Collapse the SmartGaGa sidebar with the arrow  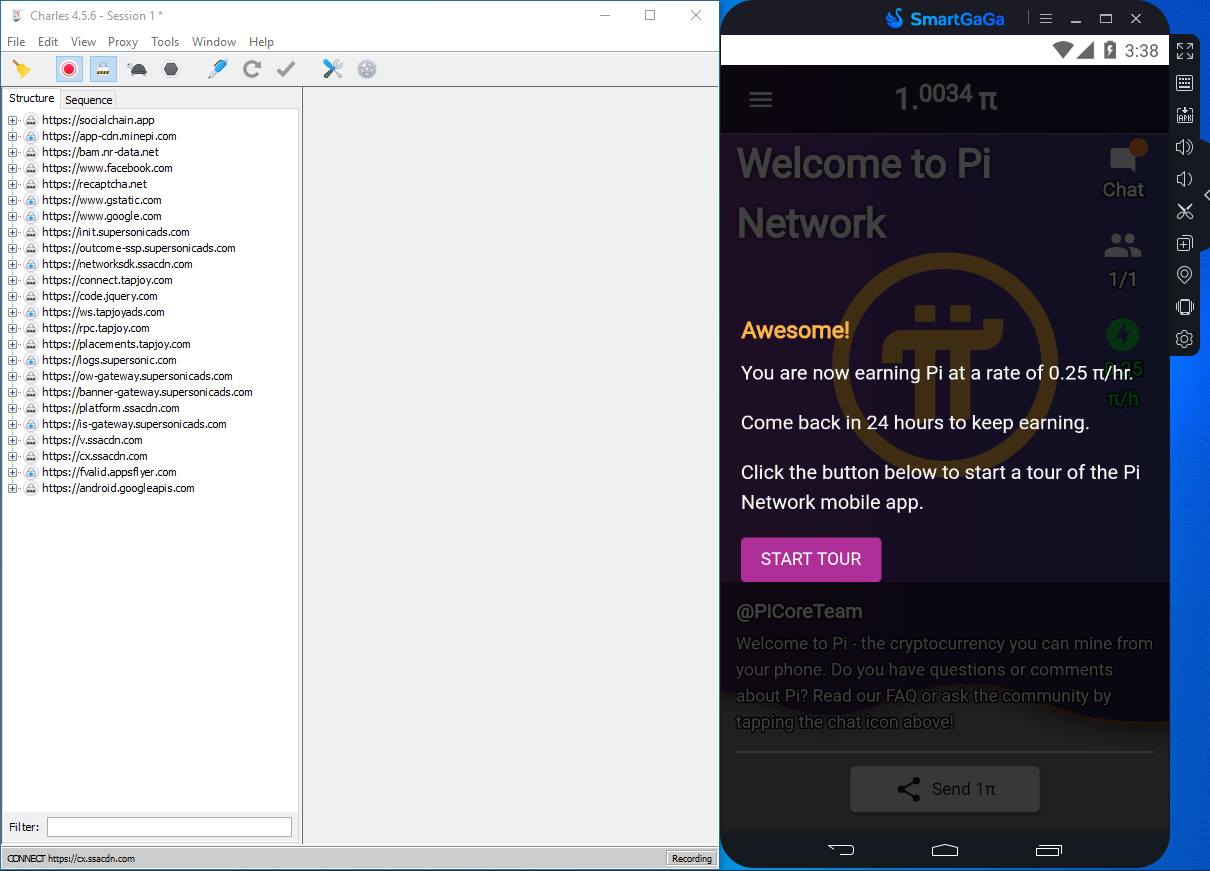(x=1206, y=195)
